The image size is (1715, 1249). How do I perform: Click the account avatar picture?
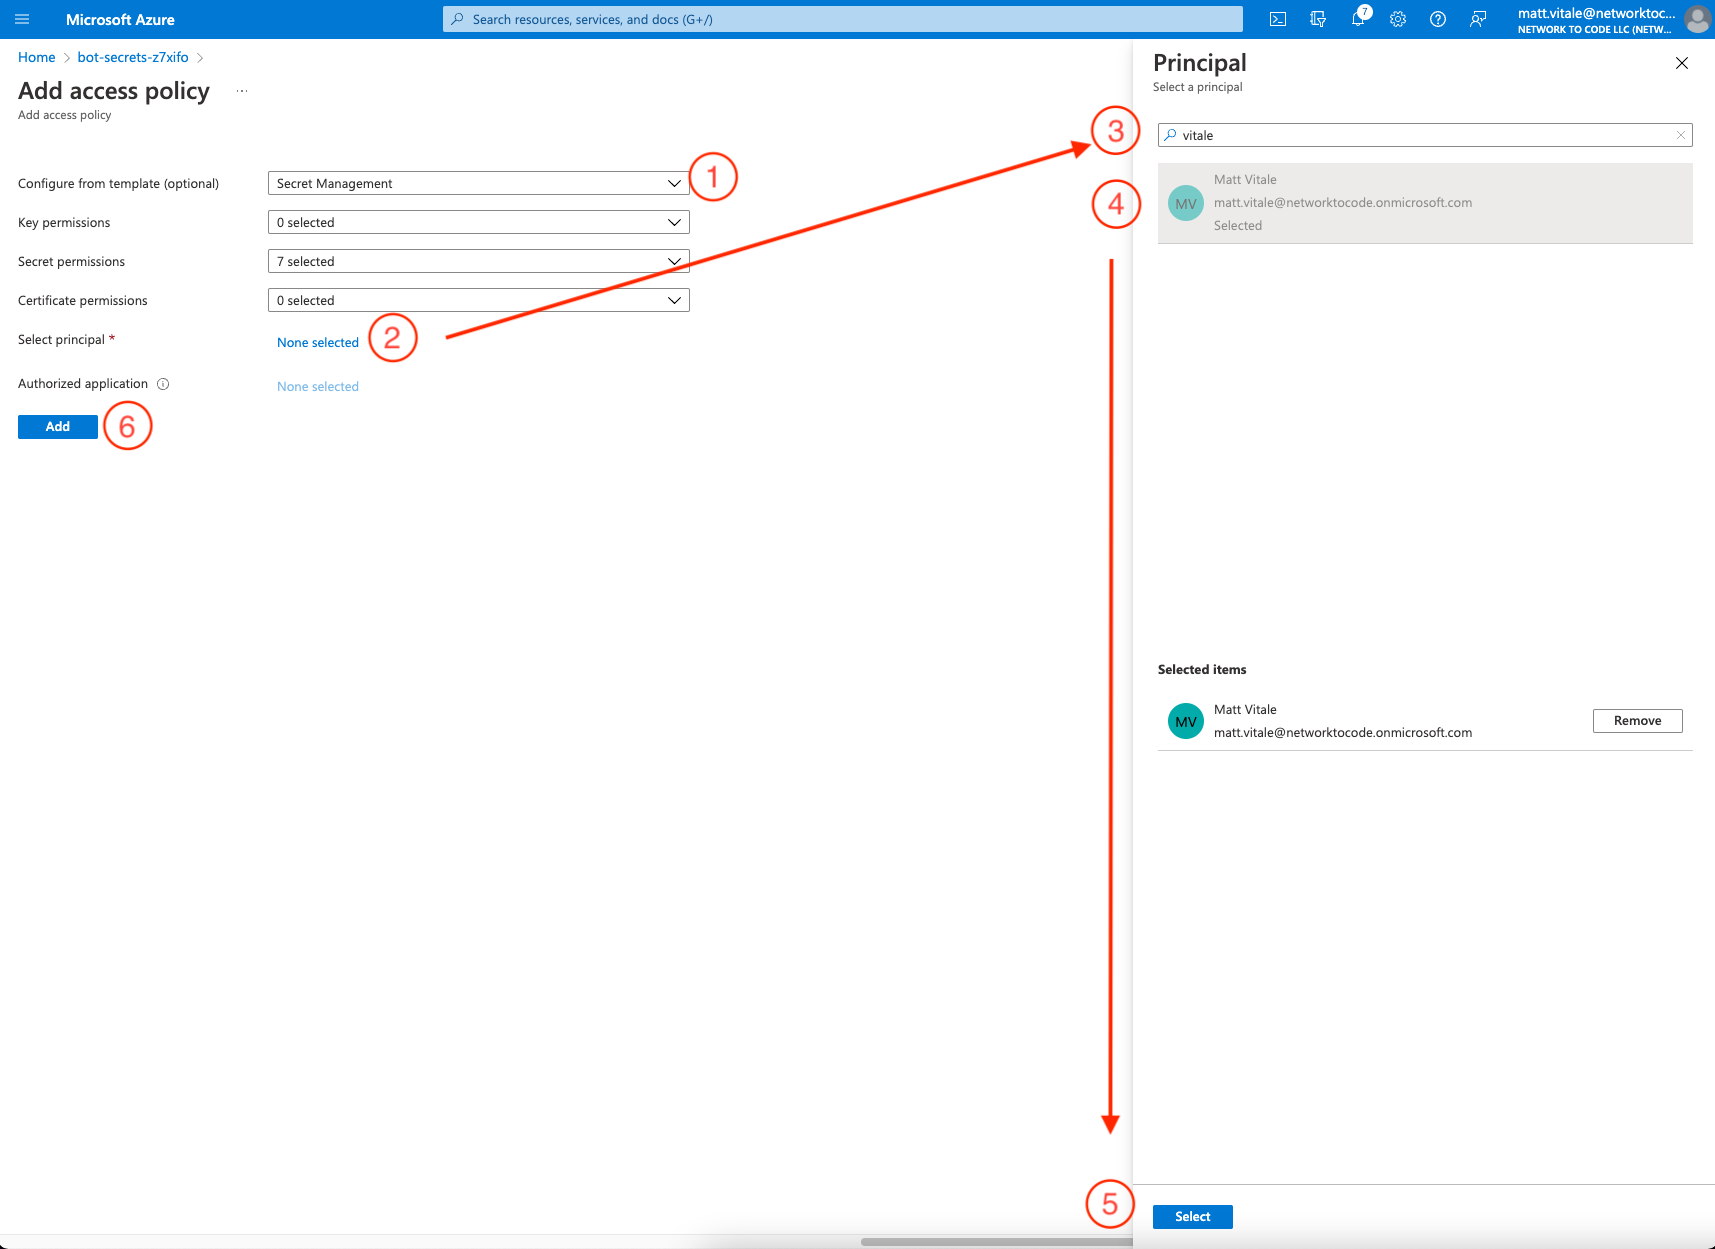[1696, 18]
